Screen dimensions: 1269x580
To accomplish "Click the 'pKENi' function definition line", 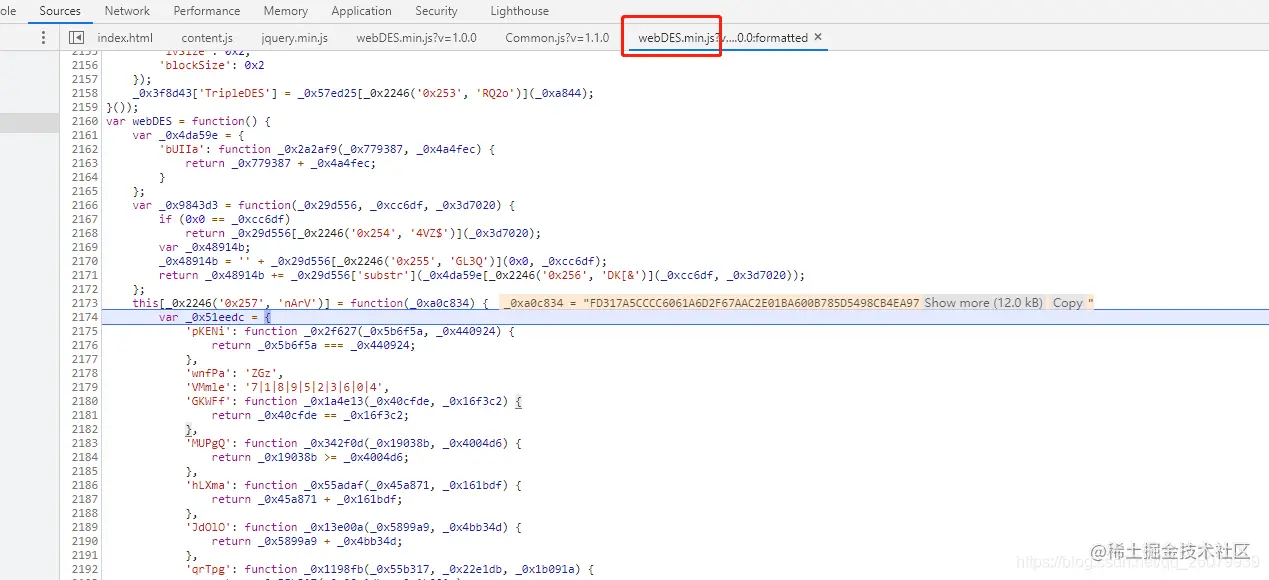I will pos(349,331).
